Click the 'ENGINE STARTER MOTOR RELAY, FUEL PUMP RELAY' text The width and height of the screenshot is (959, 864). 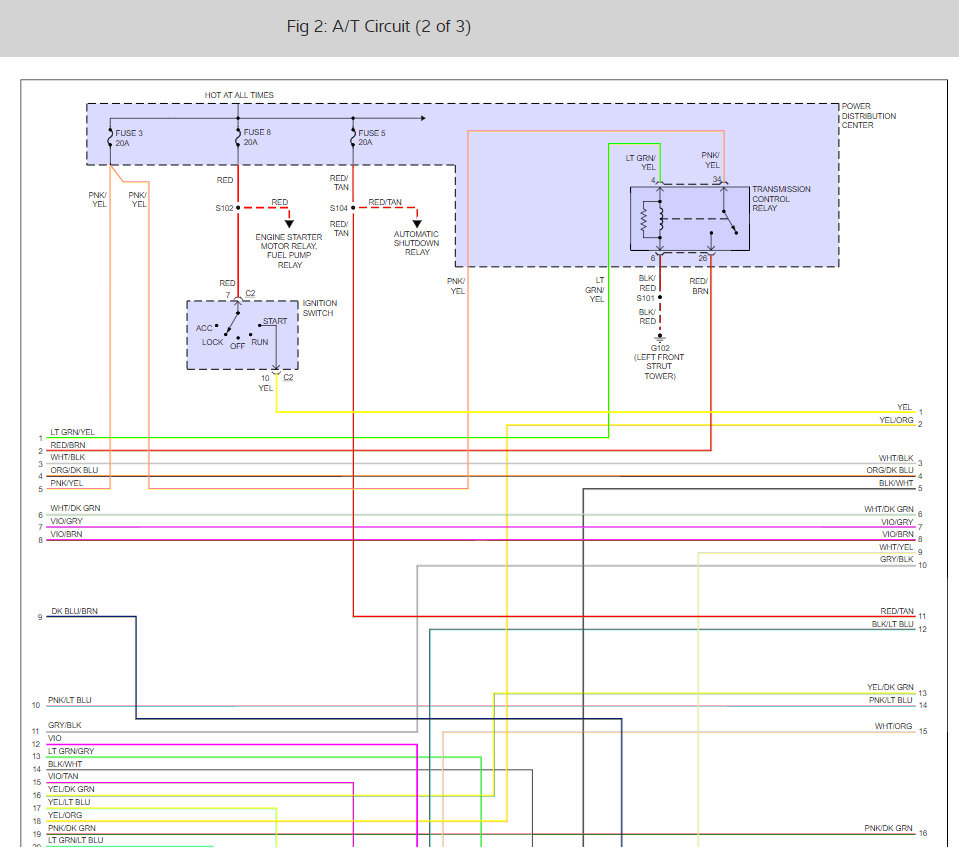(289, 251)
